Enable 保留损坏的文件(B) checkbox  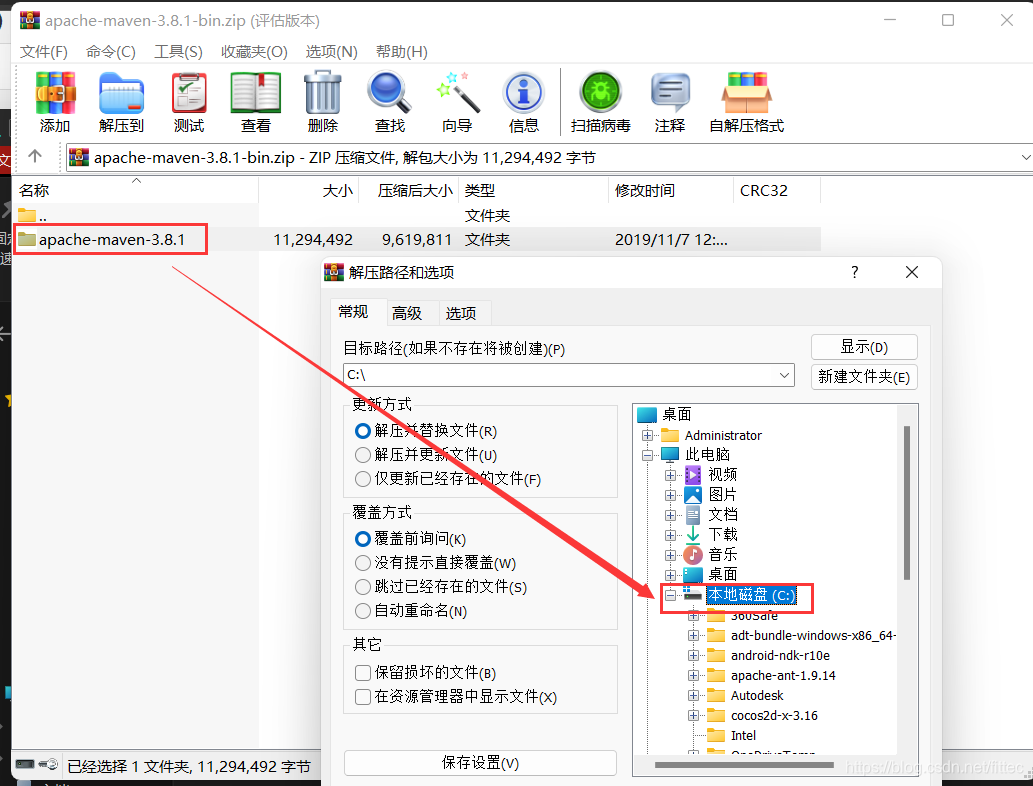coord(362,673)
